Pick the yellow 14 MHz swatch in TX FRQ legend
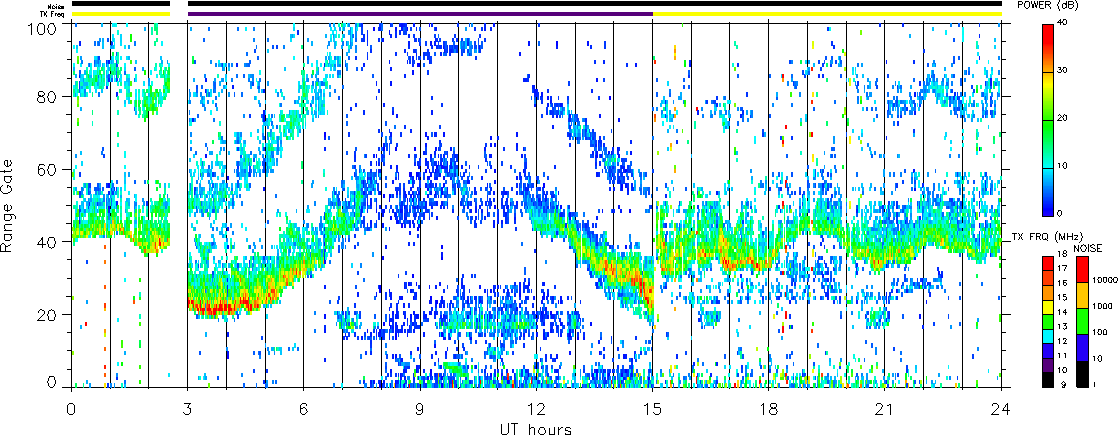Image resolution: width=1118 pixels, height=435 pixels. (1048, 308)
